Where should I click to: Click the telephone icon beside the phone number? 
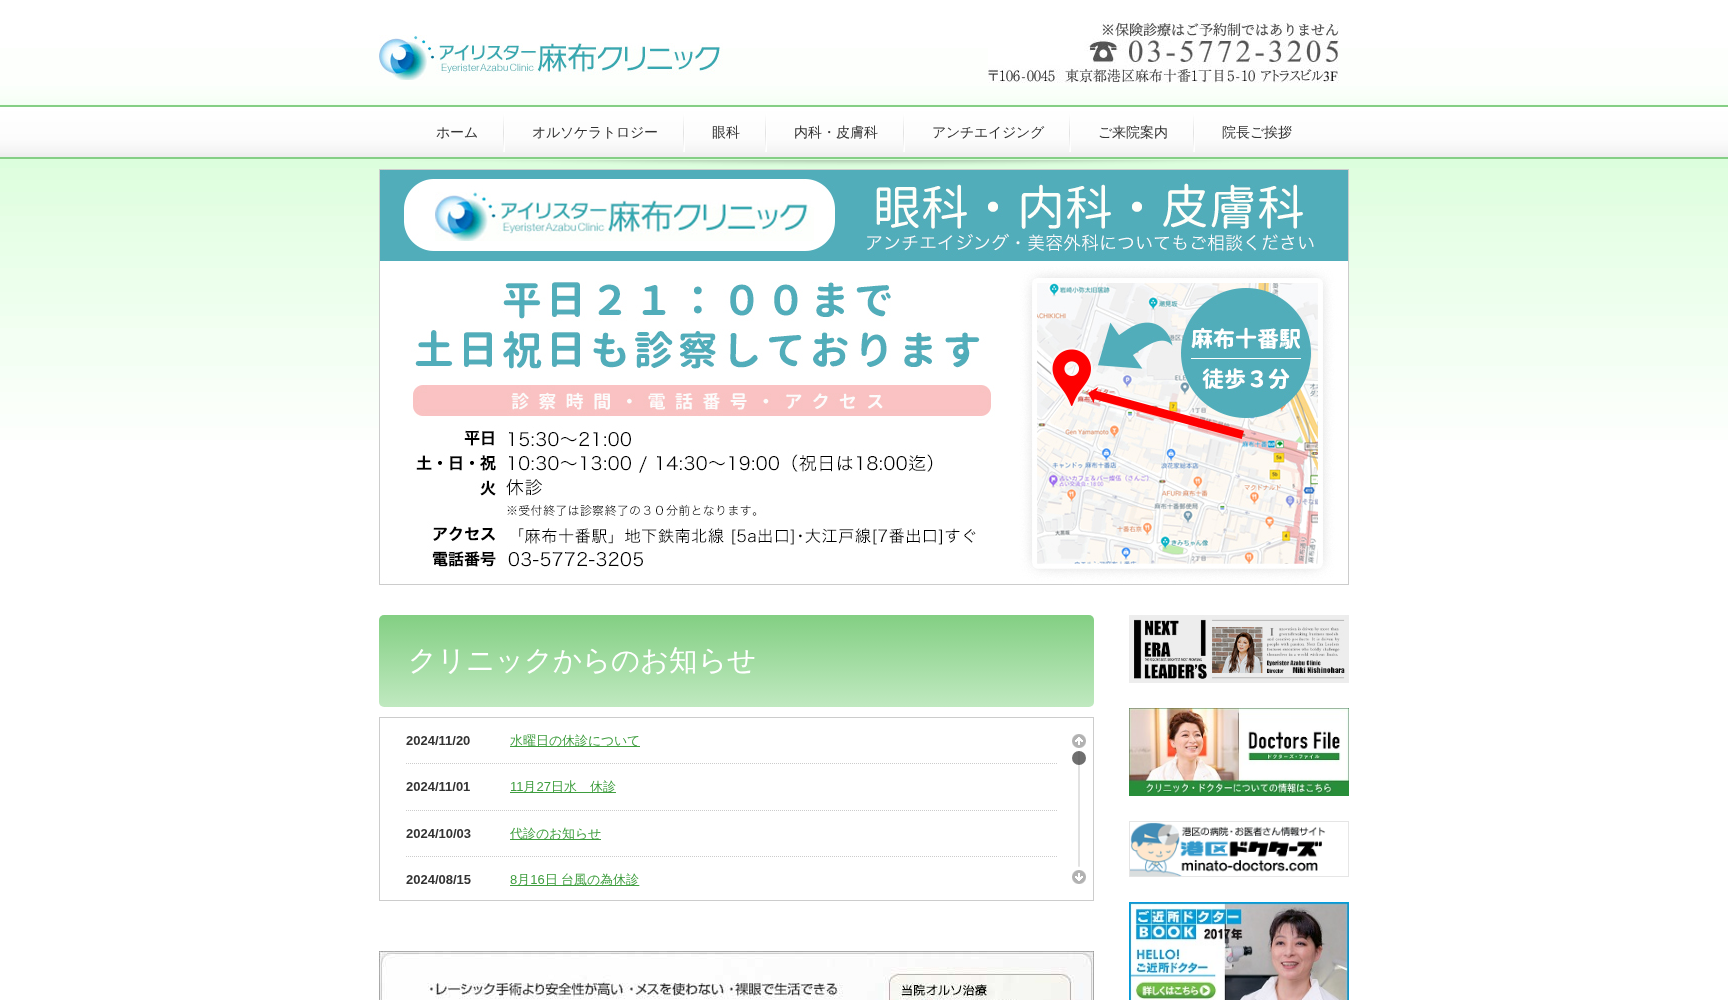(x=1101, y=50)
